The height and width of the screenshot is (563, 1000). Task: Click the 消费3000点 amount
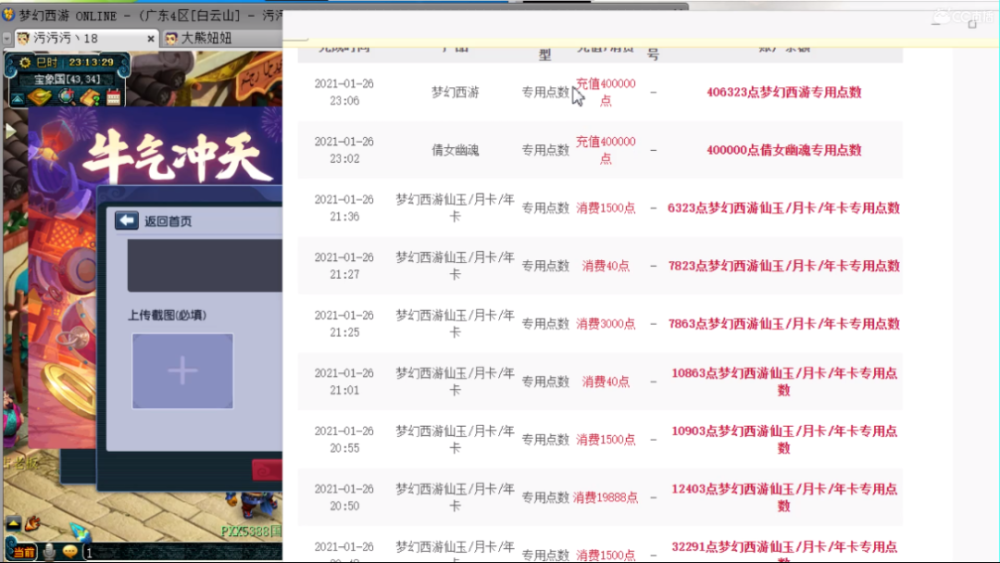(x=606, y=324)
